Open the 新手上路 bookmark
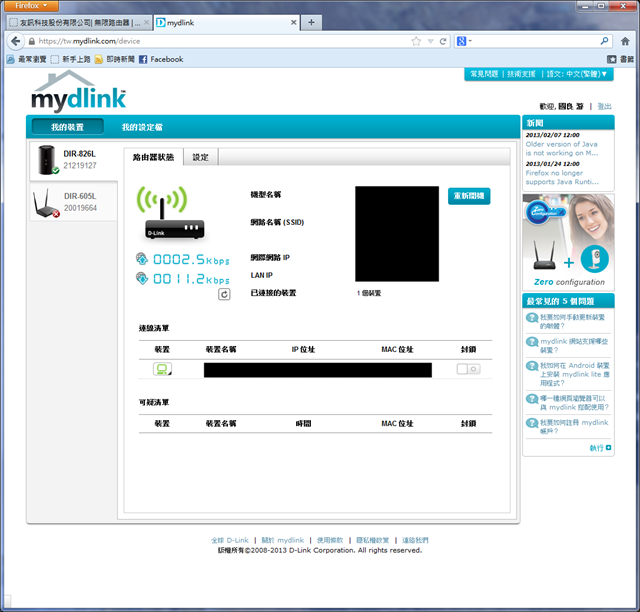 [71, 60]
